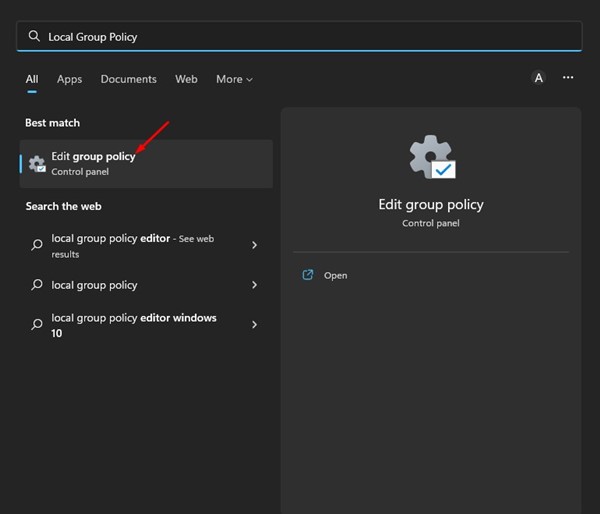Click the Open external-link icon in preview
Viewport: 600px width, 514px height.
point(308,275)
